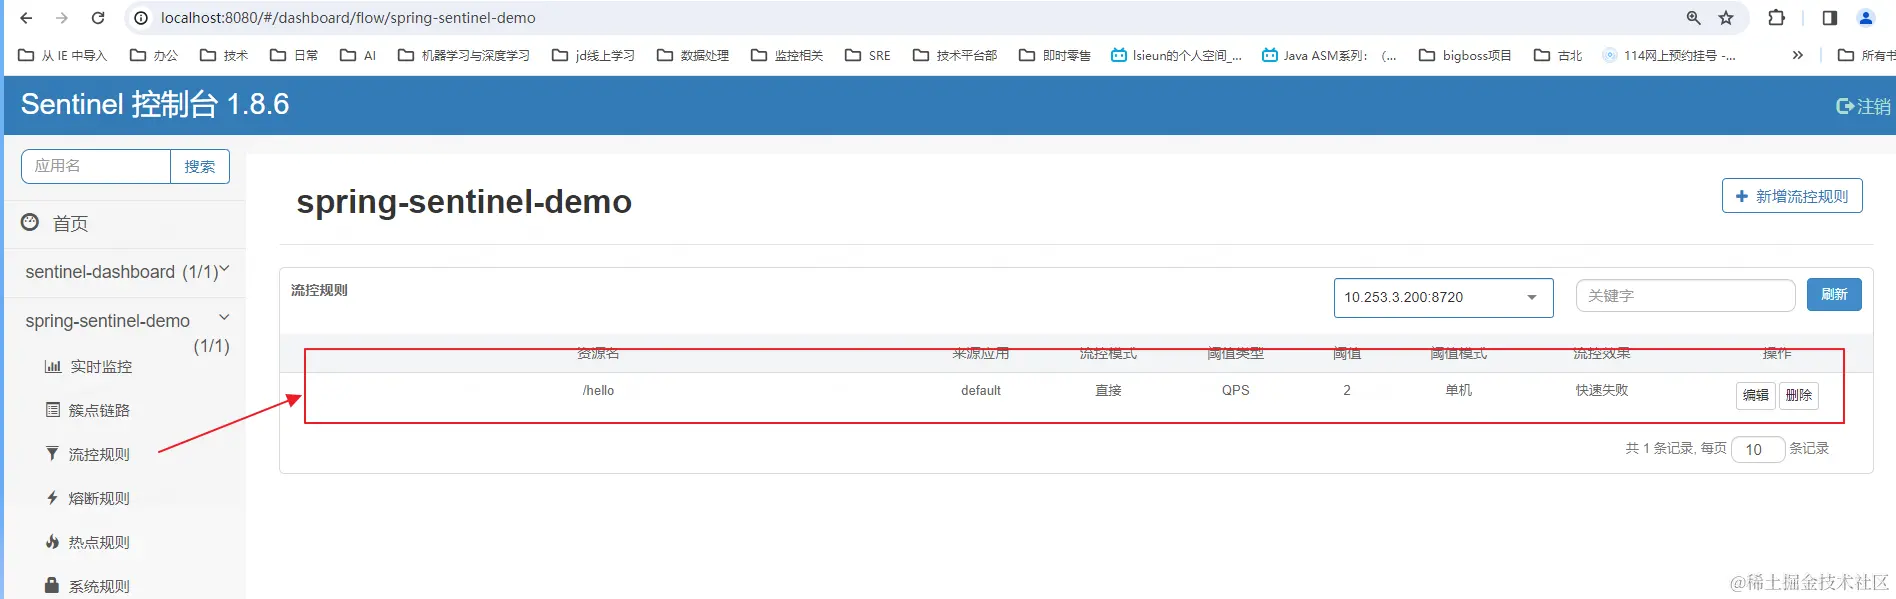
Task: Click the 刷新 button
Action: (1834, 295)
